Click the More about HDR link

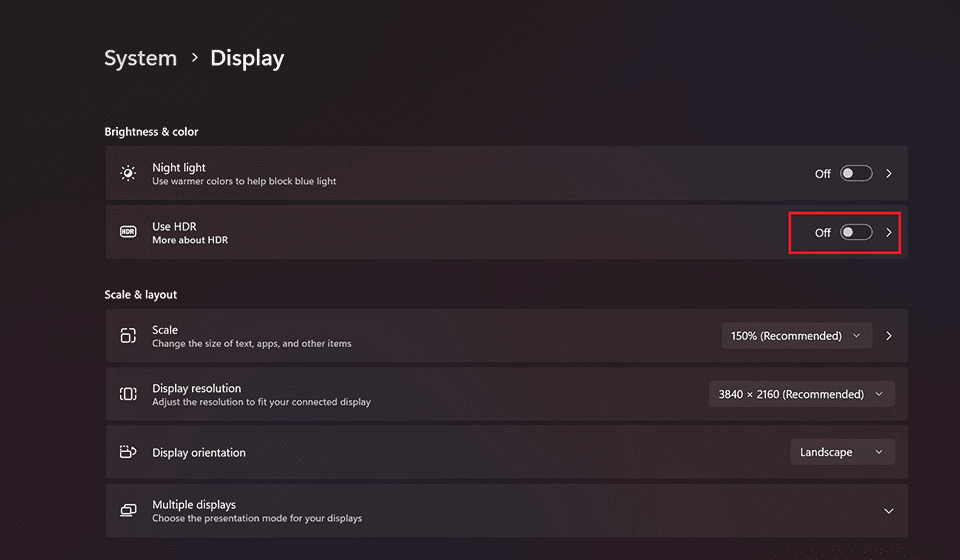point(190,240)
